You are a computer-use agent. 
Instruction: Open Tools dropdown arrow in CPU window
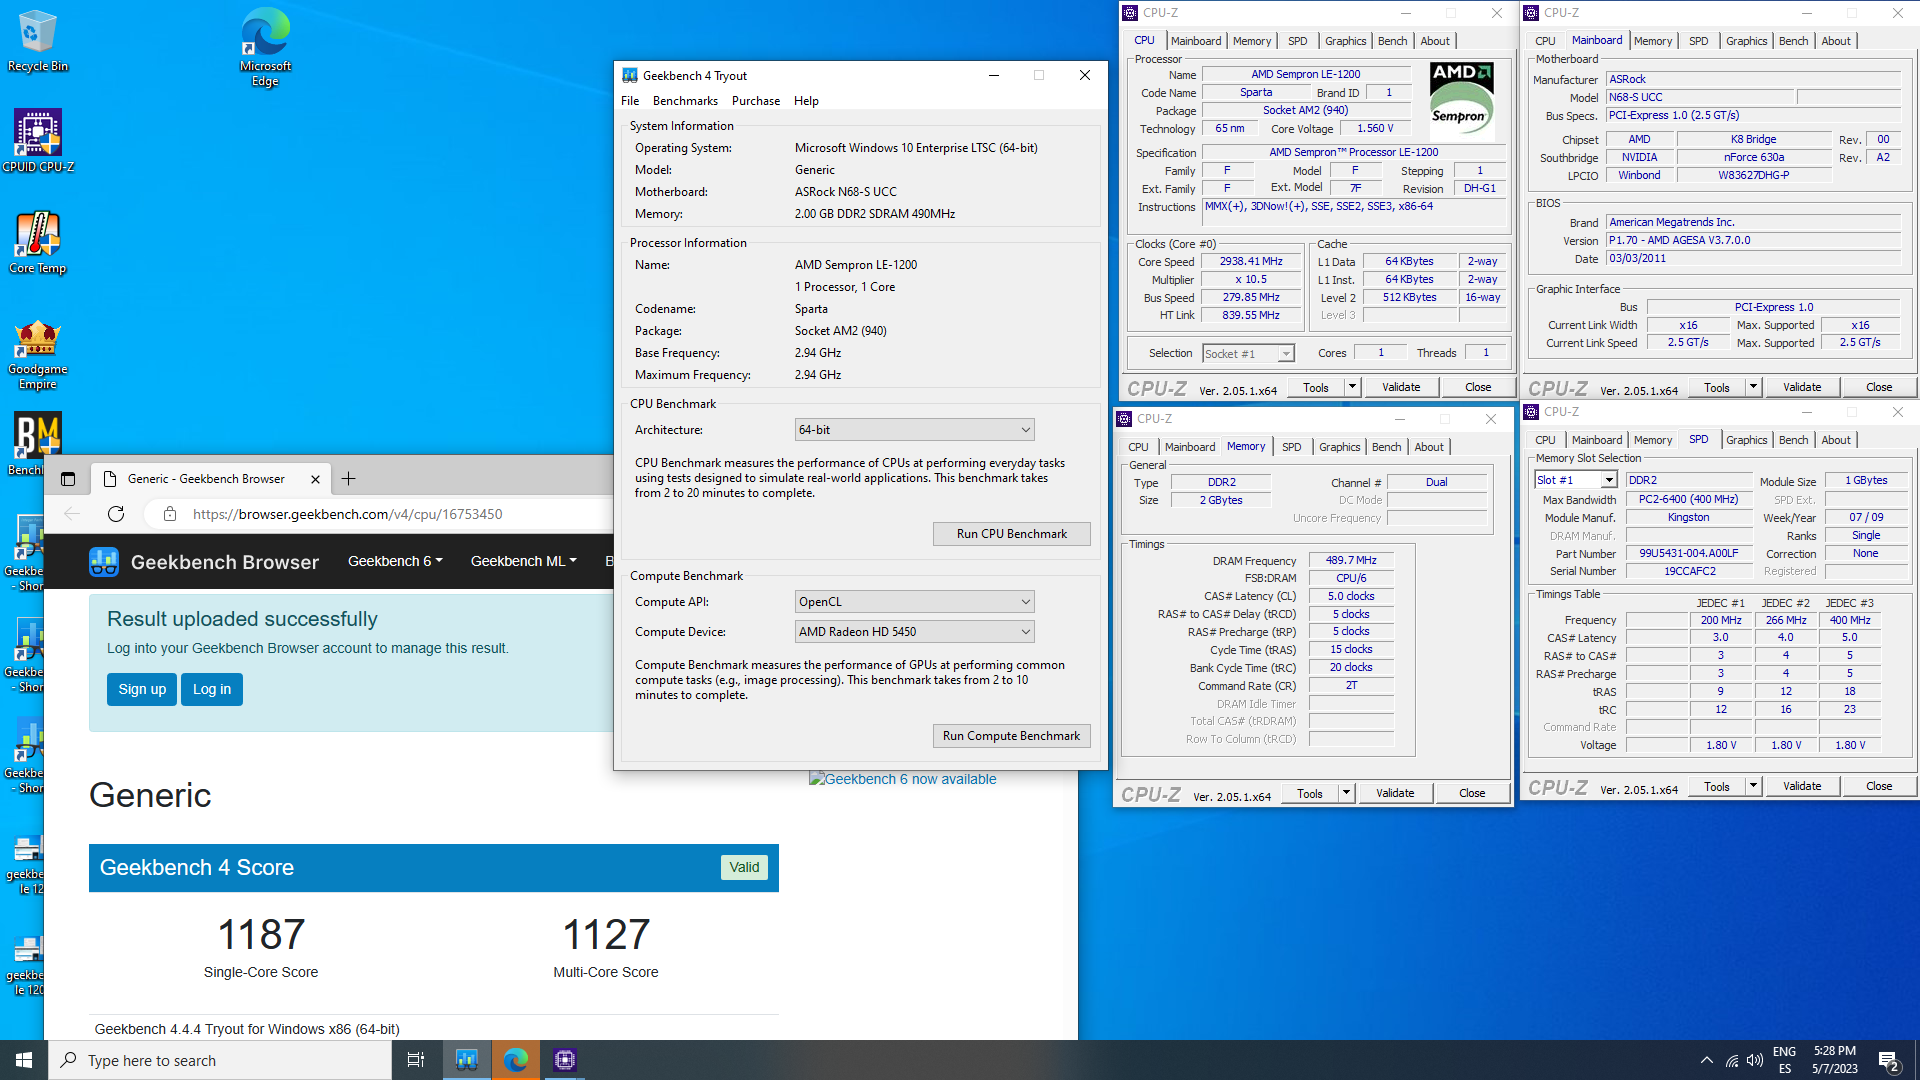click(x=1352, y=387)
